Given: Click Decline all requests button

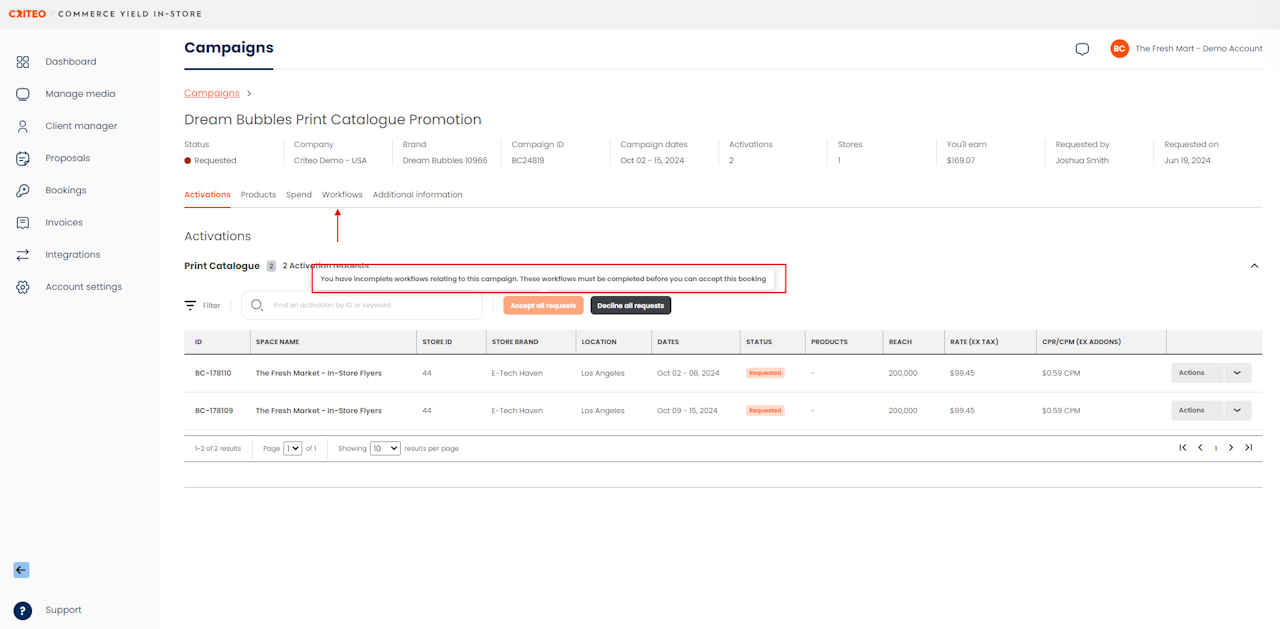Looking at the screenshot, I should coord(630,306).
